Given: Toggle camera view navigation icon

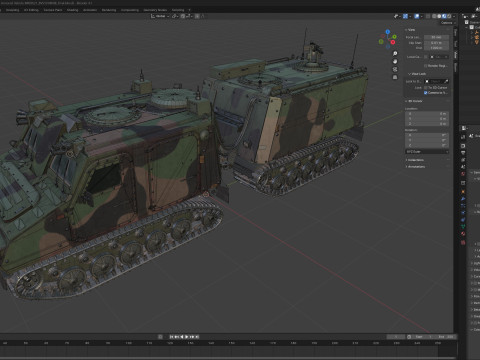Looking at the screenshot, I should point(395,69).
